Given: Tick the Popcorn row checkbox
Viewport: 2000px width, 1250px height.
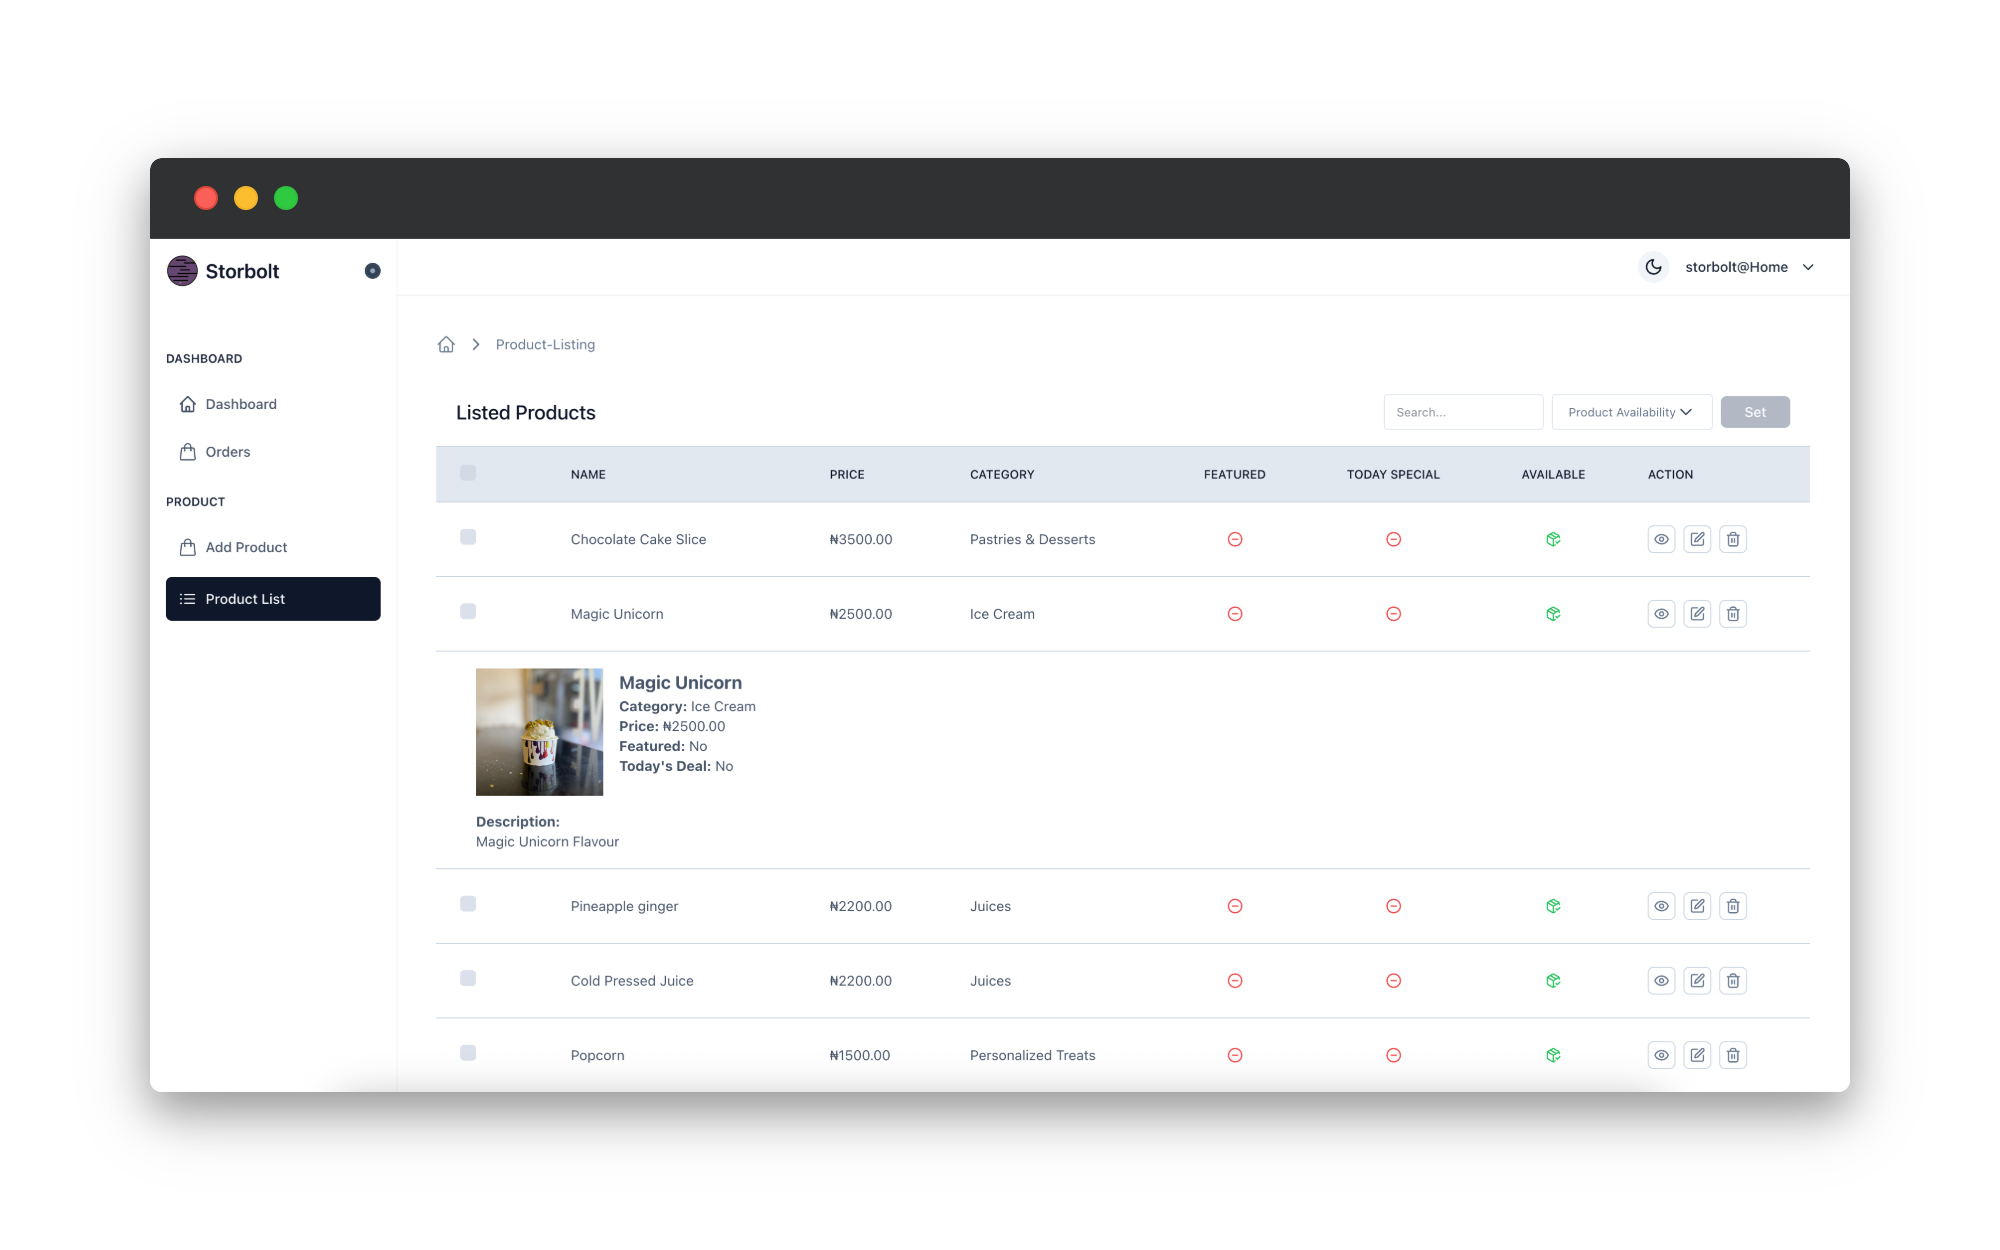Looking at the screenshot, I should pos(467,1052).
